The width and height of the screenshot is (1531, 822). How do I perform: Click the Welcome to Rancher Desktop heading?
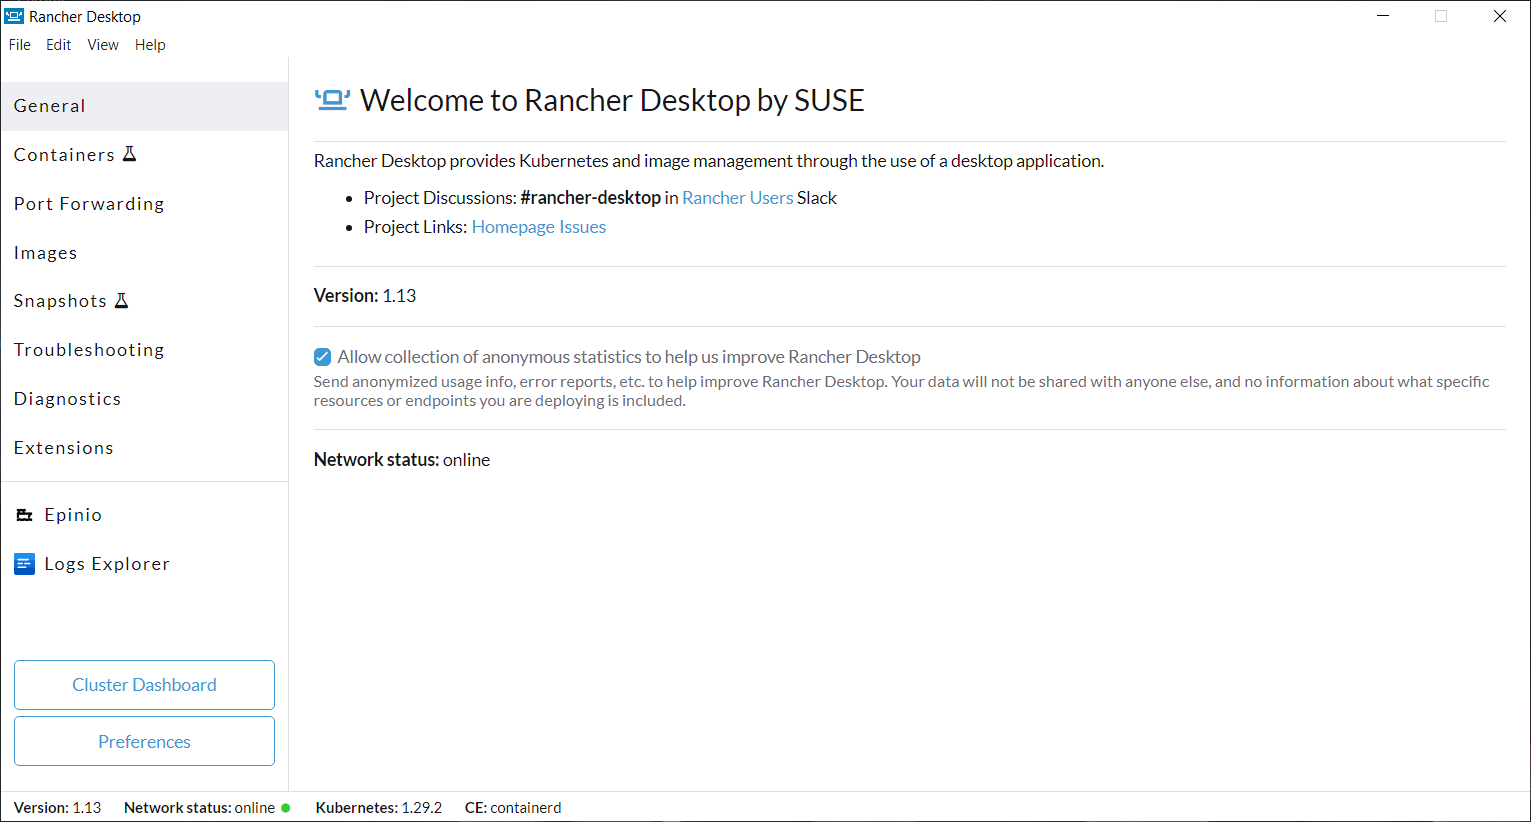tap(612, 100)
